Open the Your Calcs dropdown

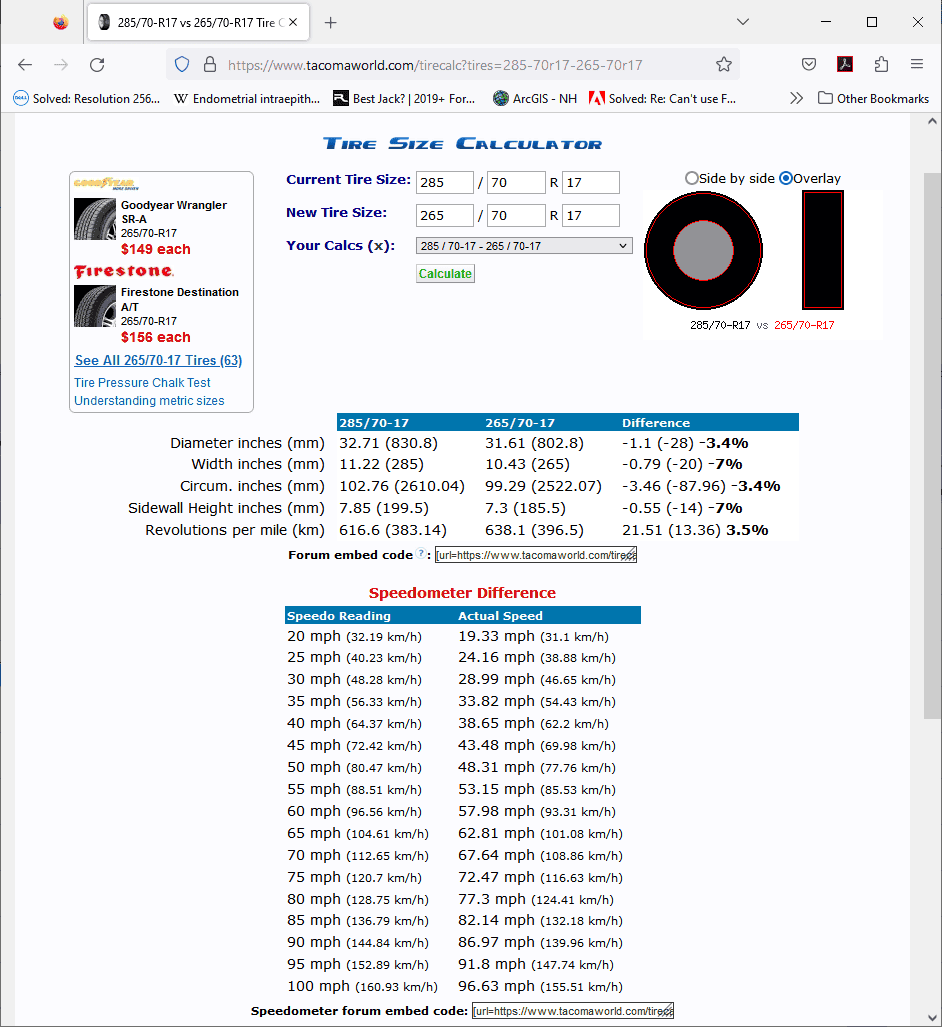524,246
